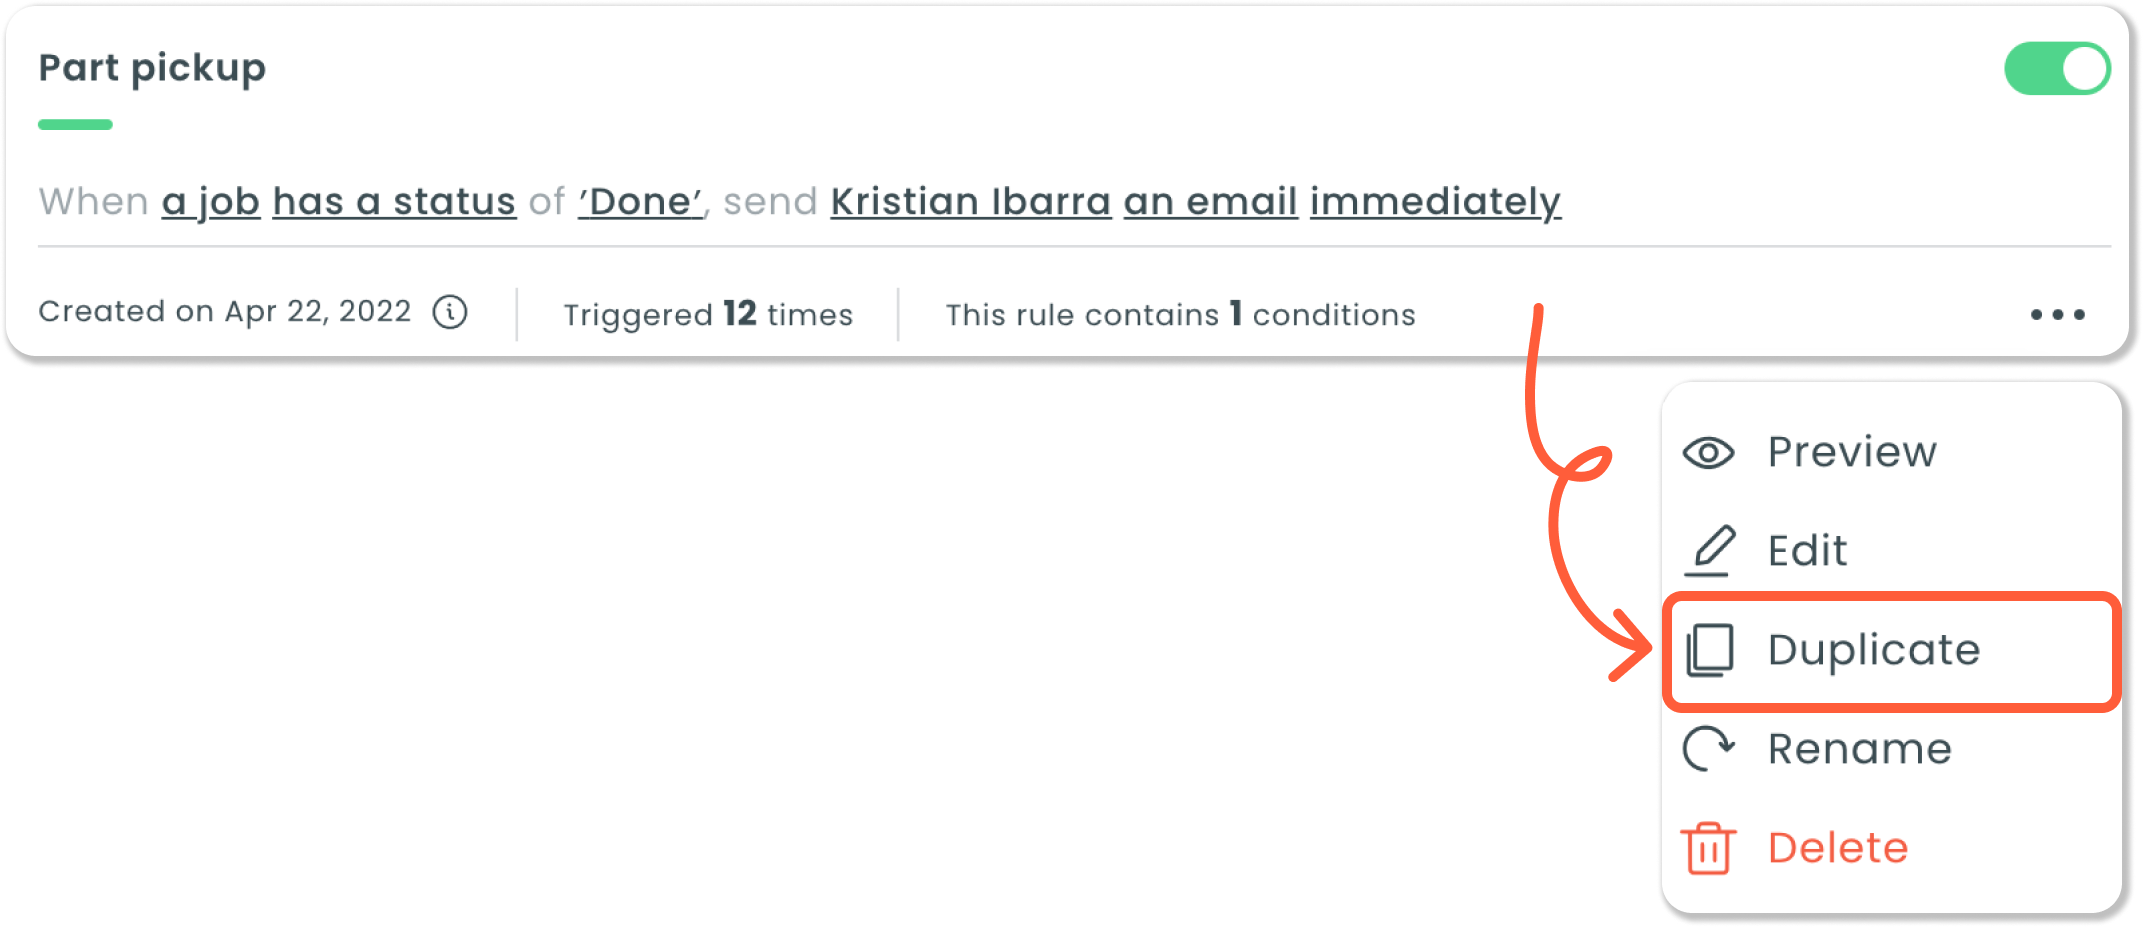The height and width of the screenshot is (927, 2143).
Task: Click the Kristian Ibarra recipient link
Action: [971, 202]
